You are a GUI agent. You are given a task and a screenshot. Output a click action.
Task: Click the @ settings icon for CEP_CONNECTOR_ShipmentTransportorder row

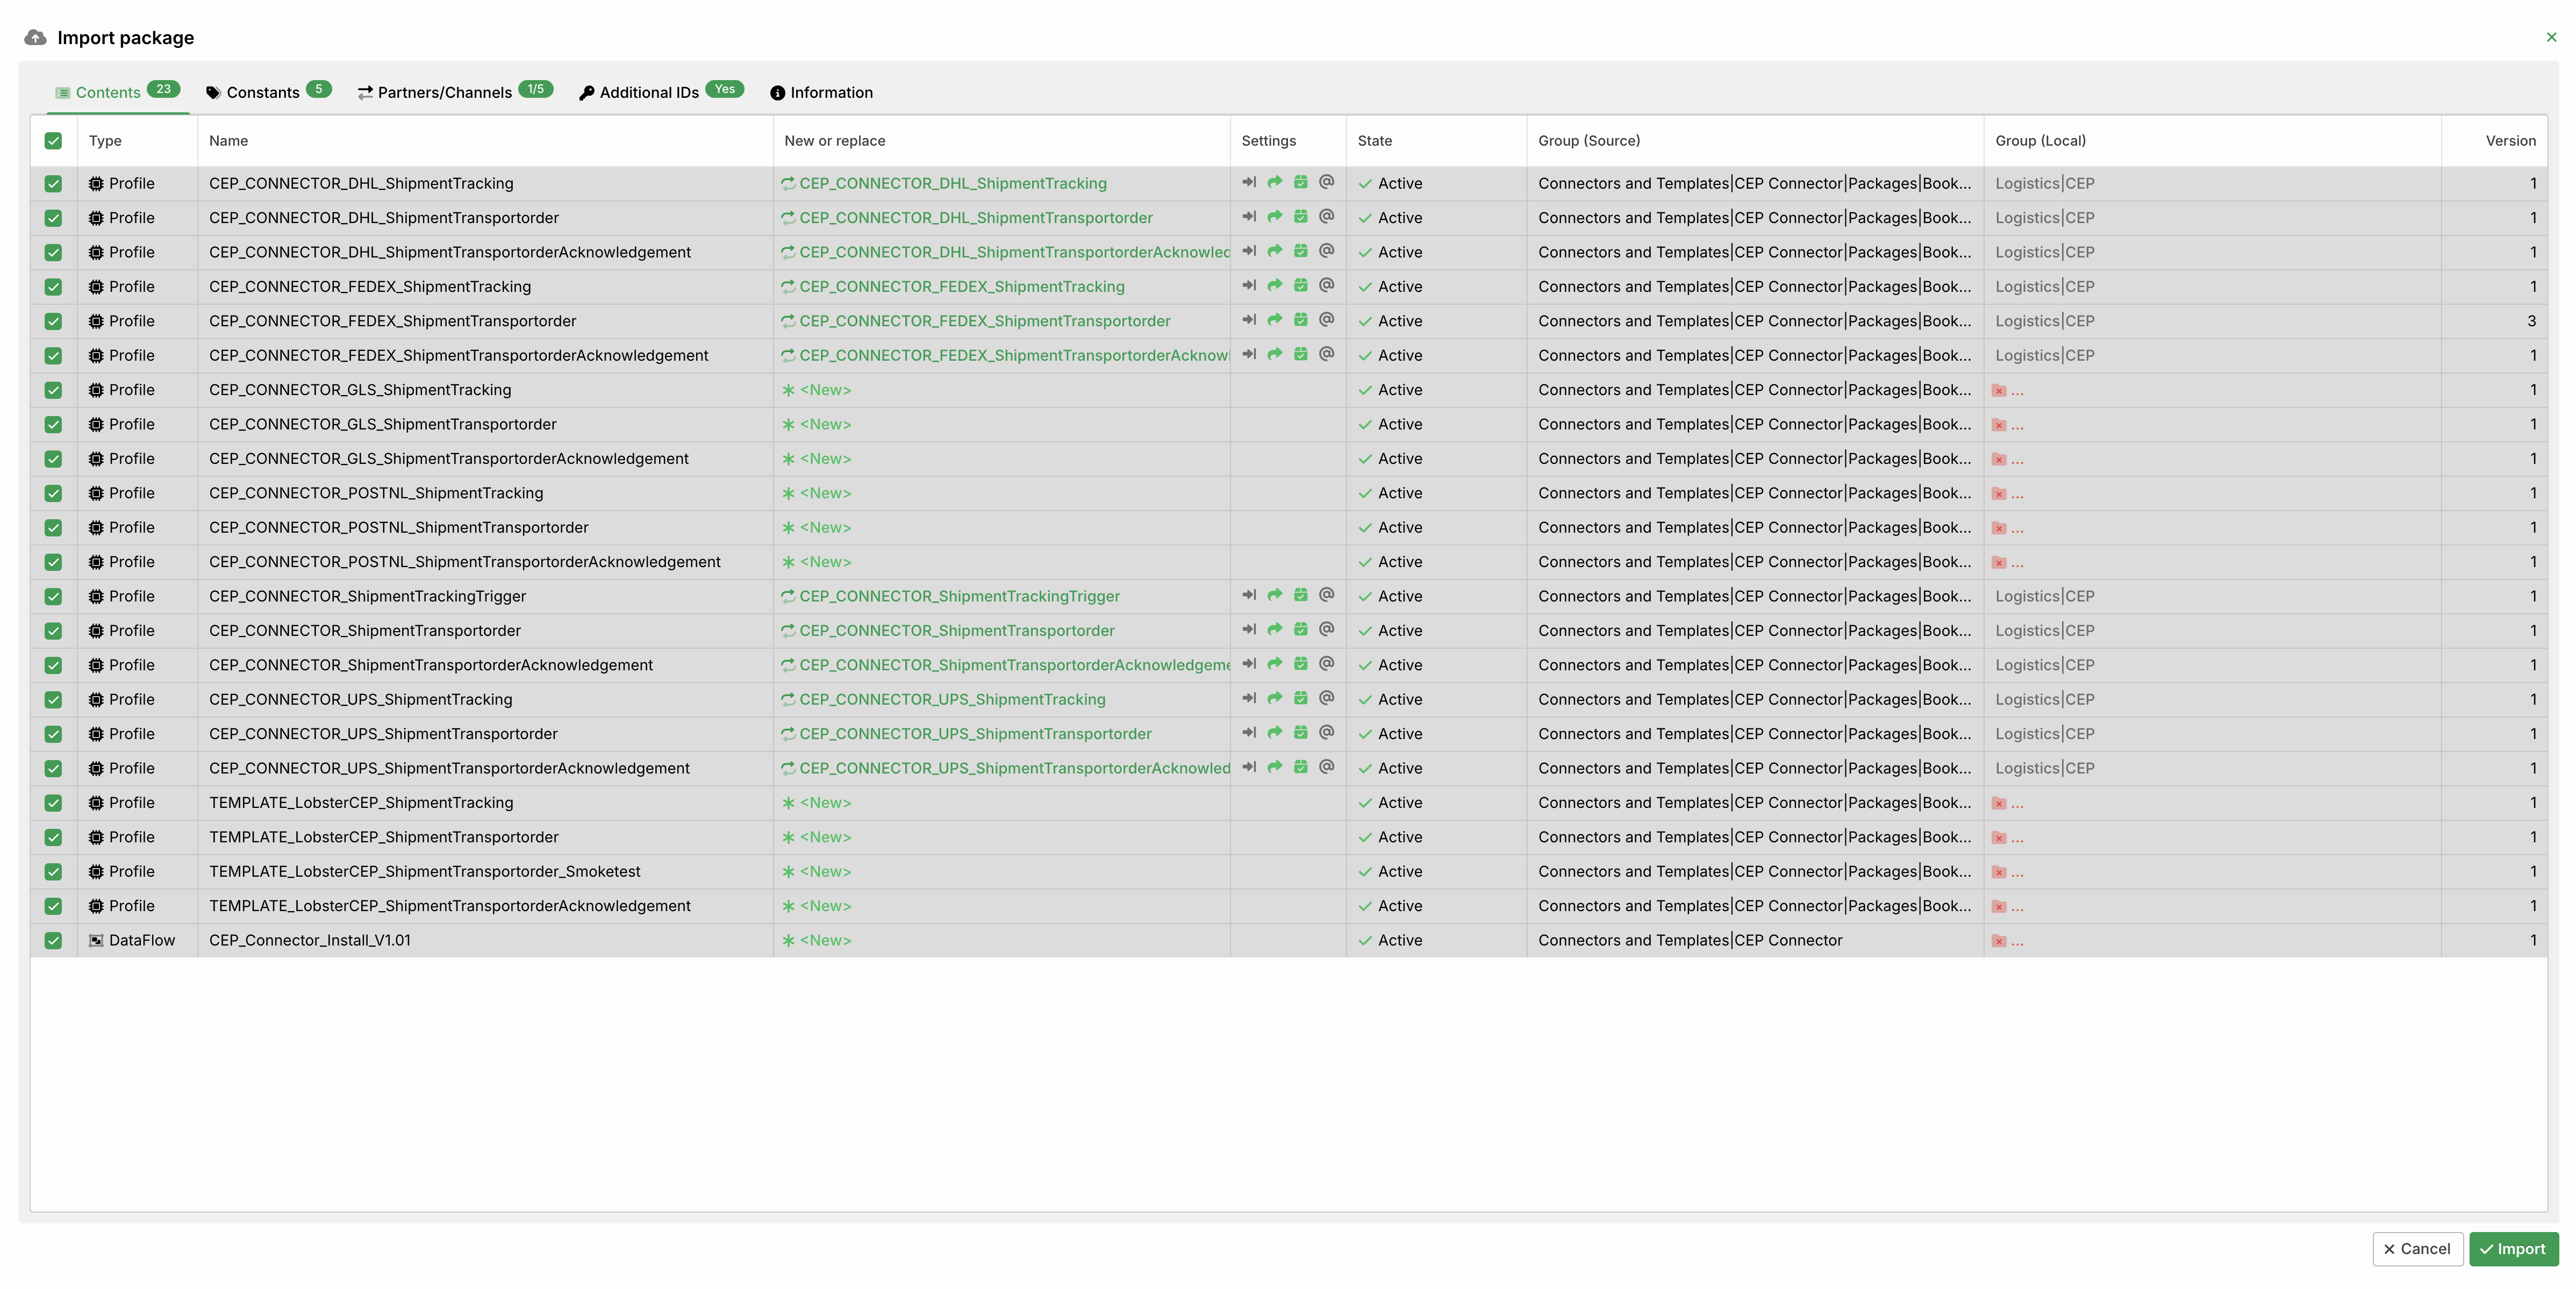[1327, 630]
